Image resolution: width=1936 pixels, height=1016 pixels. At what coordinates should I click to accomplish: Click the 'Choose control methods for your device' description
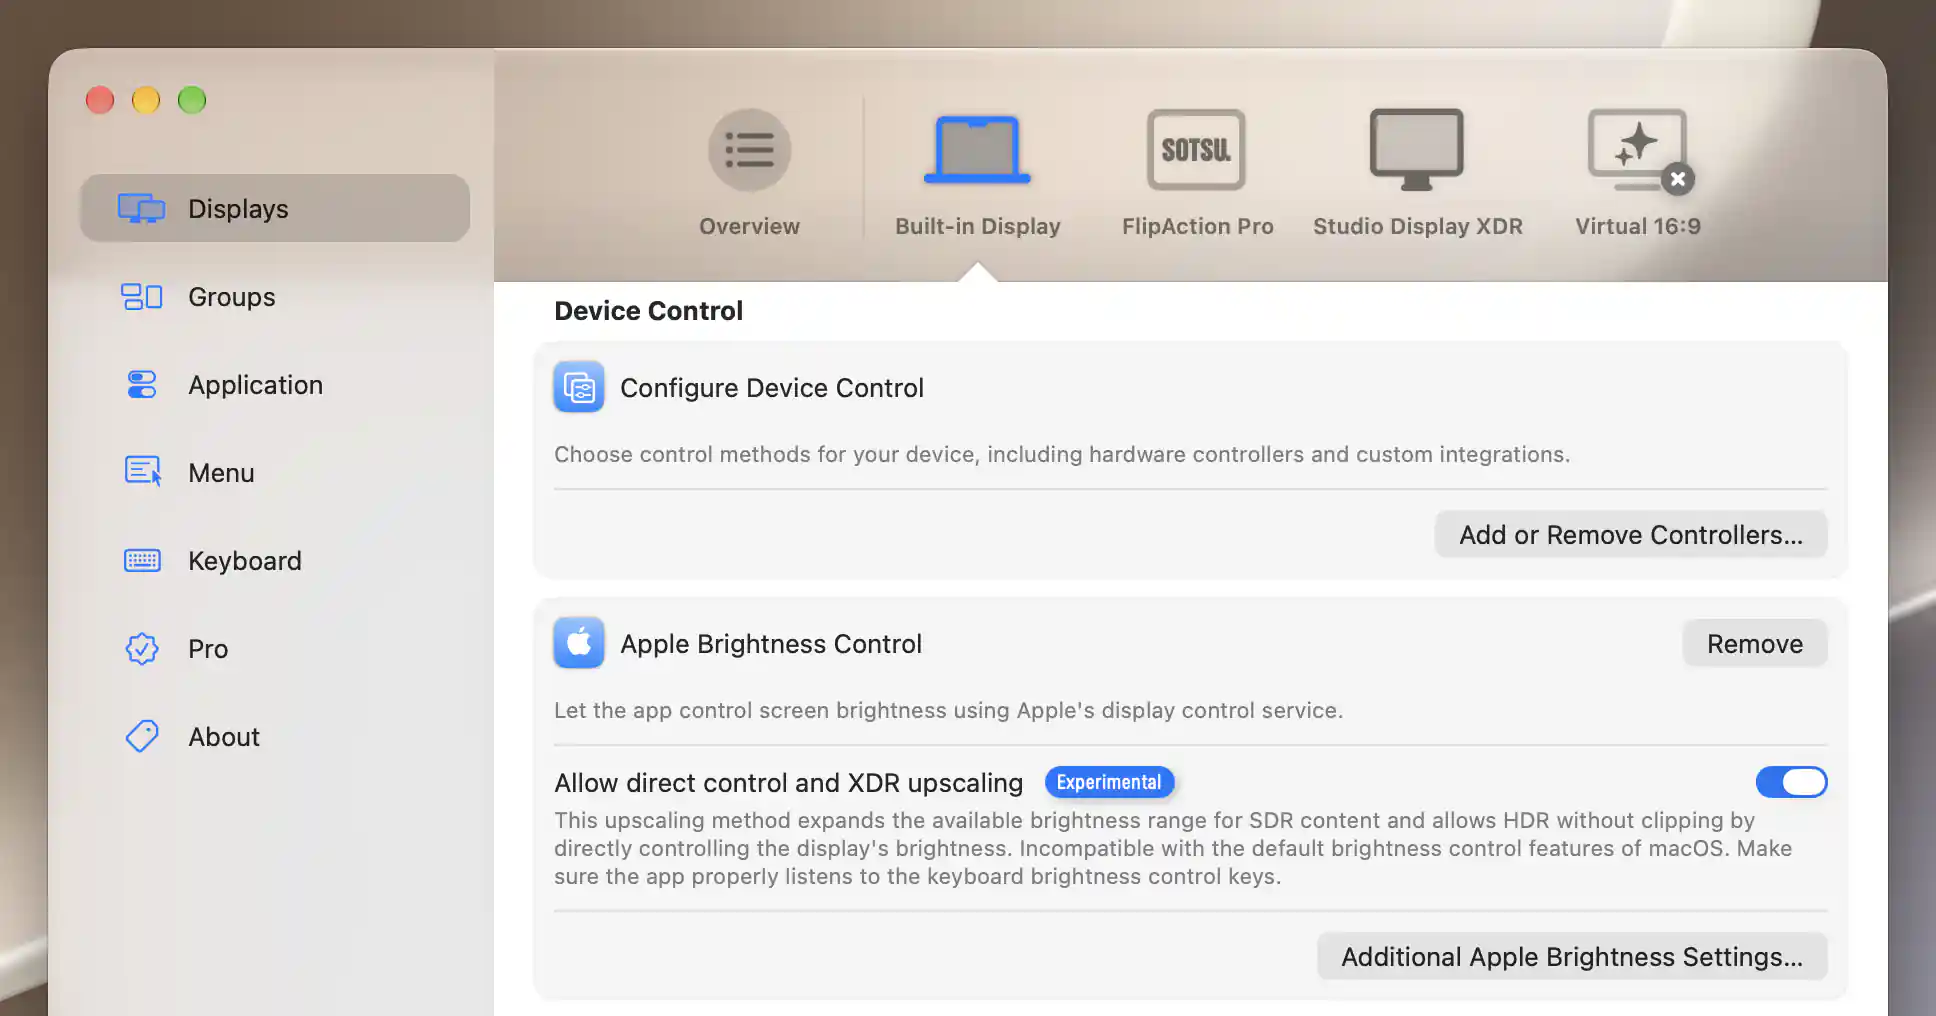pos(1062,454)
